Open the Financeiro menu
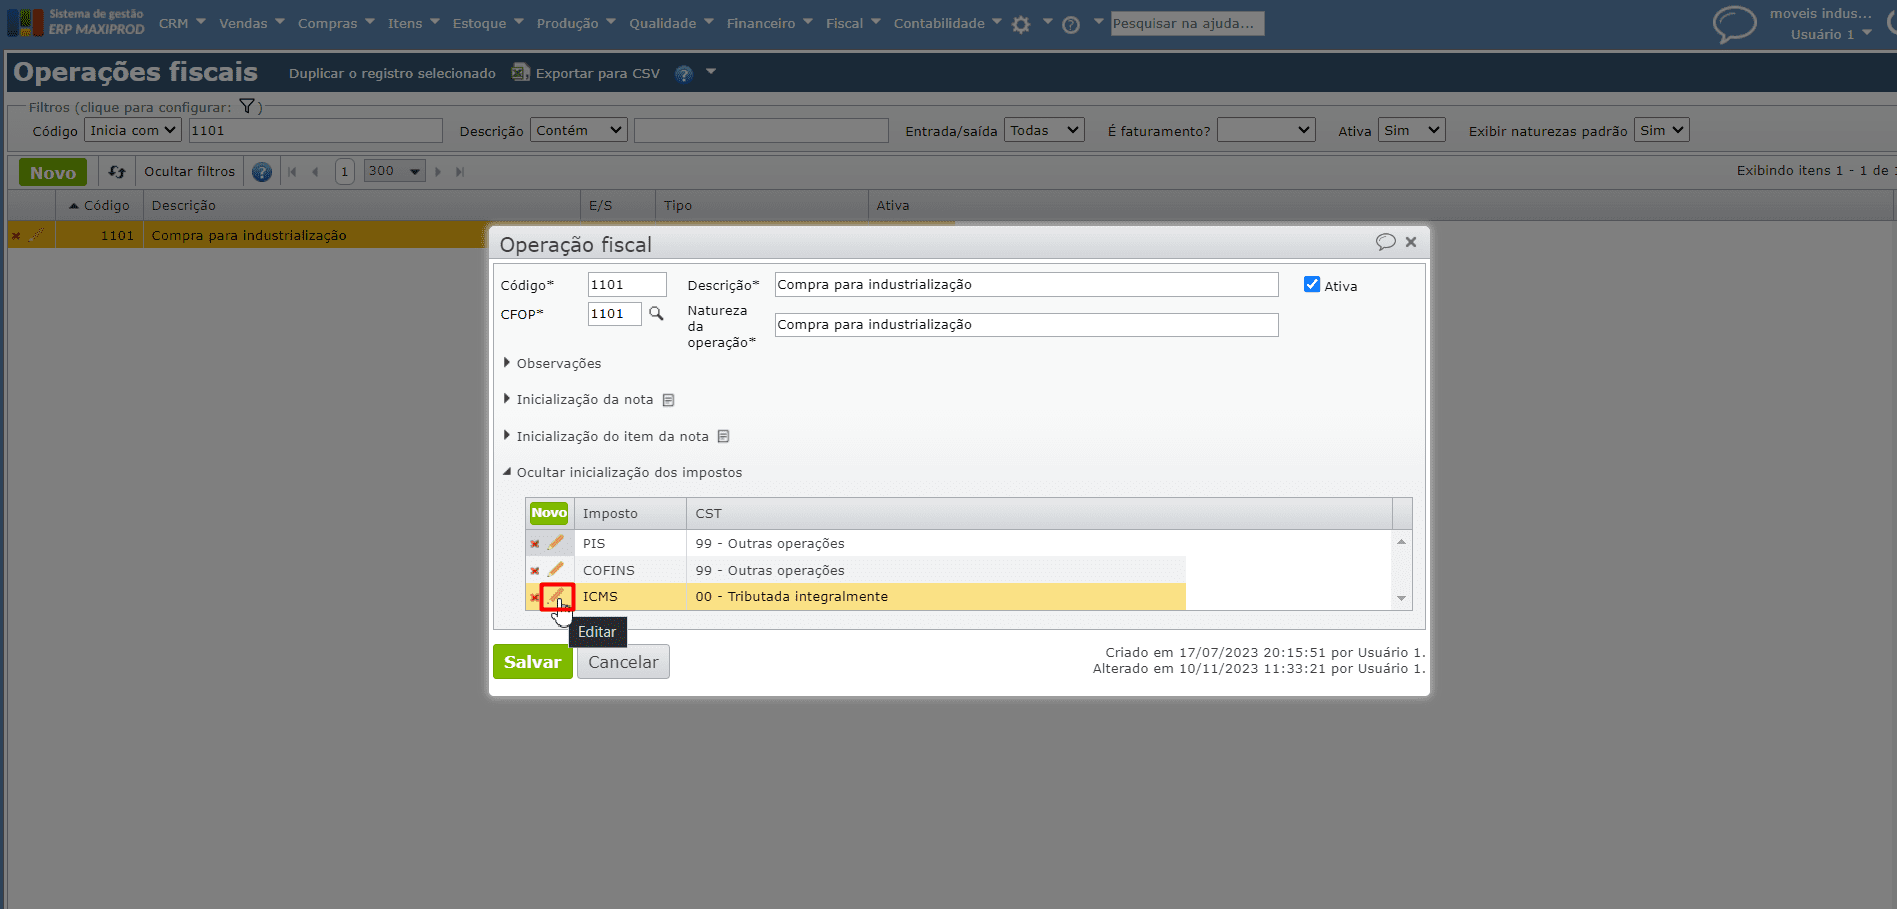Viewport: 1897px width, 909px height. (770, 23)
